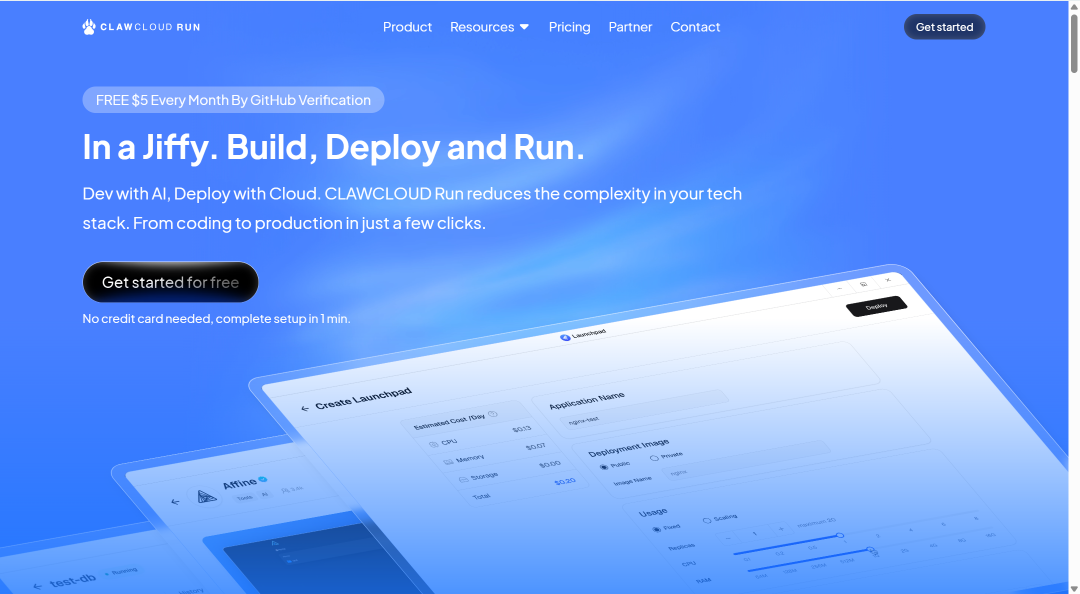Image resolution: width=1080 pixels, height=594 pixels.
Task: Click the CLAWCLOUD RUN wordmark
Action: tap(150, 27)
